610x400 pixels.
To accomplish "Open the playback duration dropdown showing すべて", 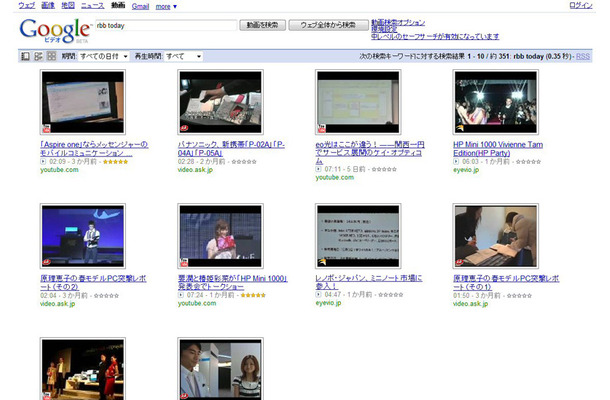I will coord(183,56).
